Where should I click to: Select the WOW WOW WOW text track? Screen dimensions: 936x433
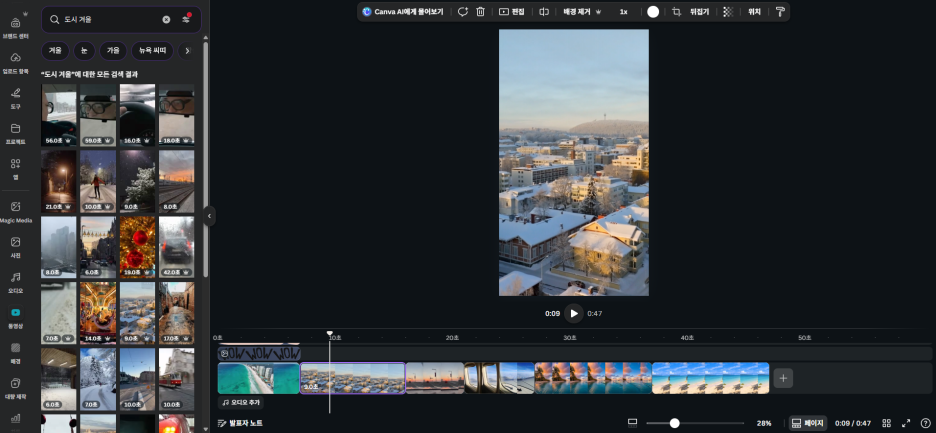tap(259, 353)
